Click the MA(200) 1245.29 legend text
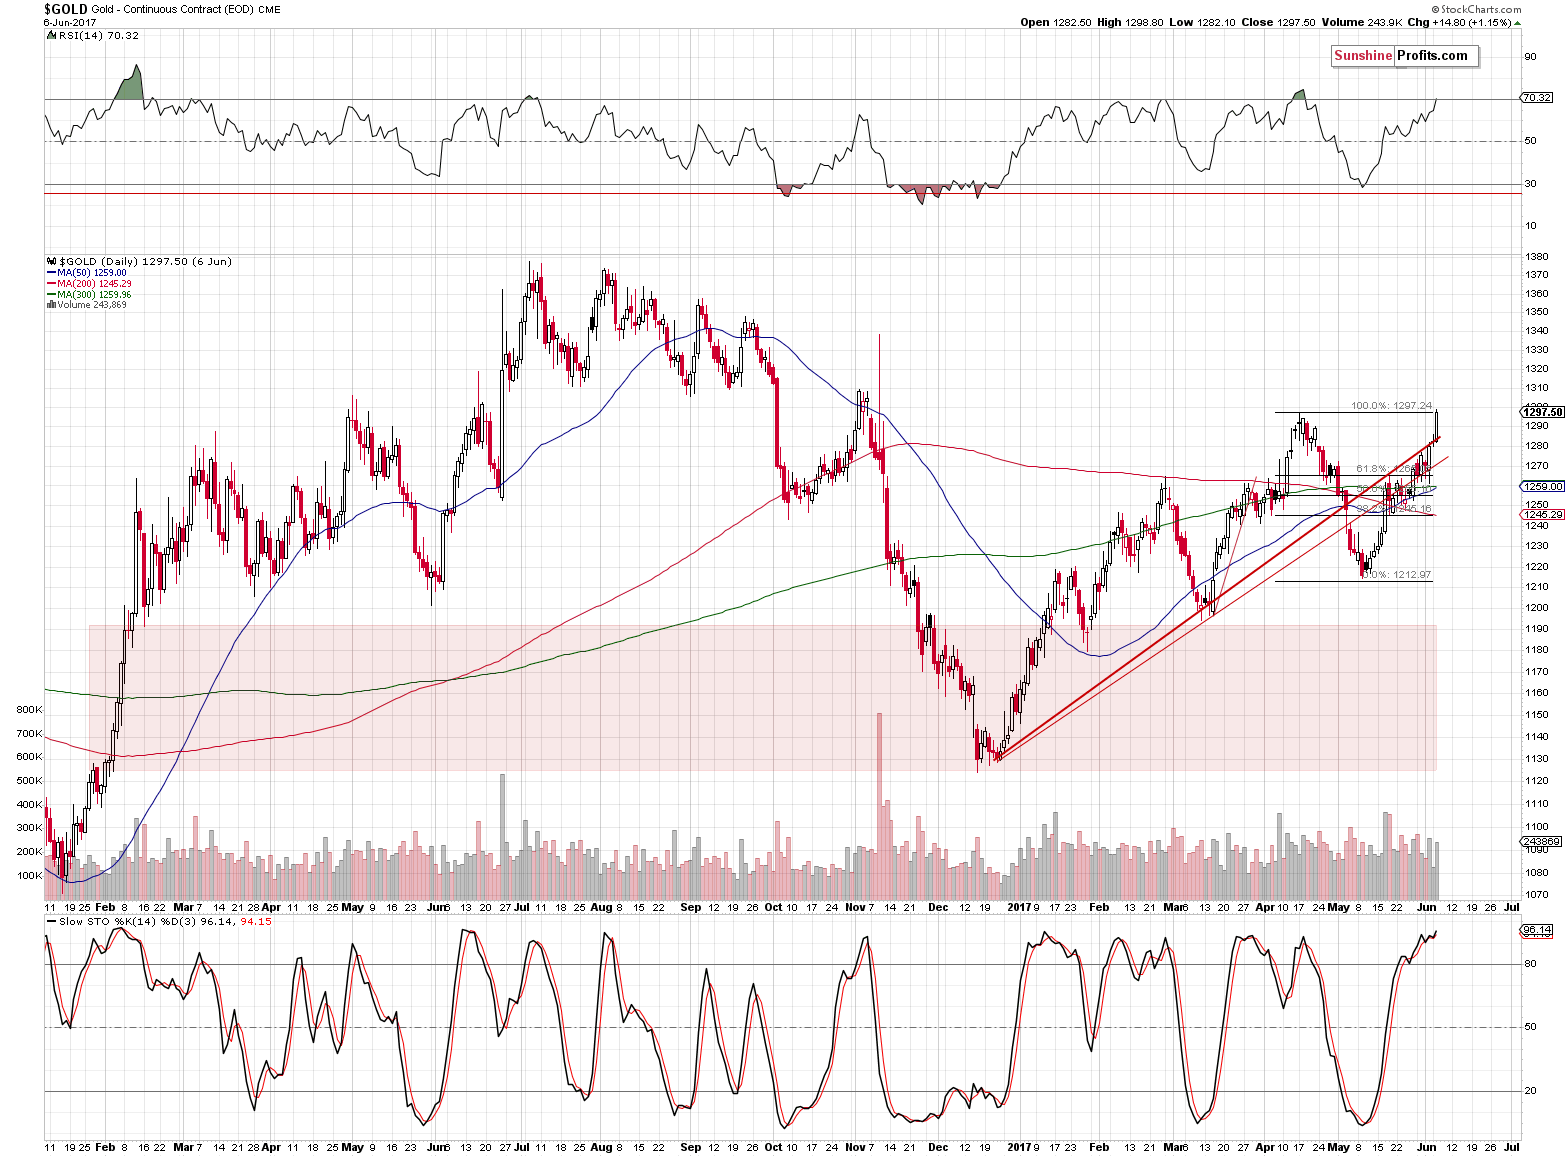The width and height of the screenshot is (1565, 1157). pos(95,284)
